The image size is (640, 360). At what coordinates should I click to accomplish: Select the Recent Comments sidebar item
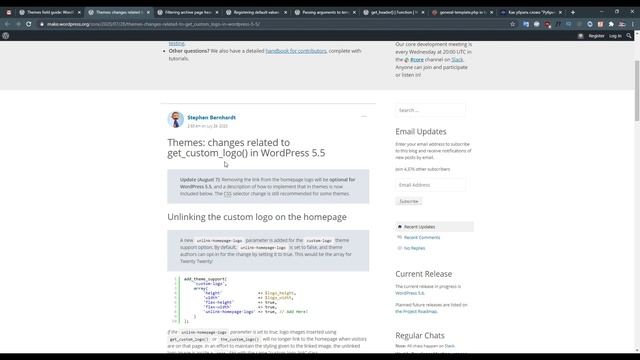(x=422, y=237)
